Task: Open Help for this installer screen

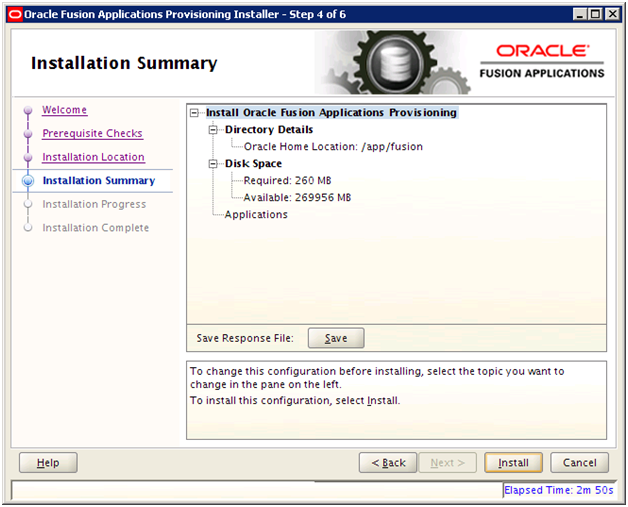Action: 48,463
